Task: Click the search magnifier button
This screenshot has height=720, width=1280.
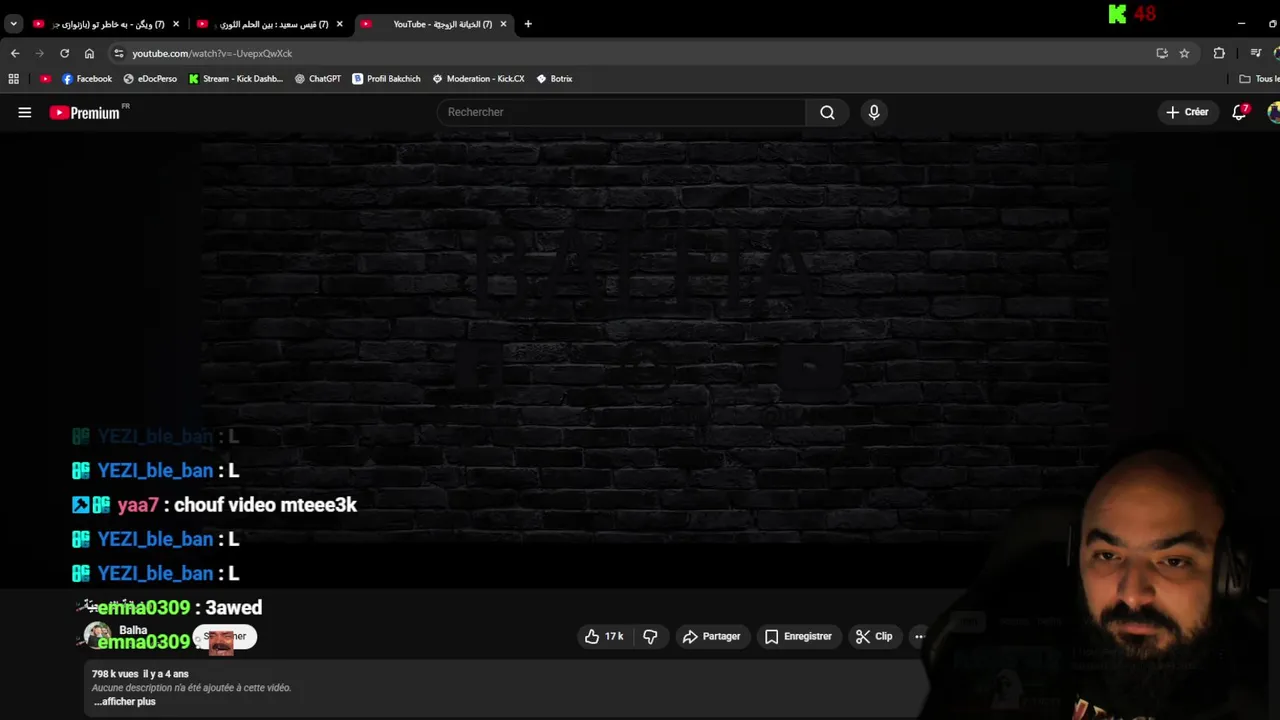Action: [827, 112]
